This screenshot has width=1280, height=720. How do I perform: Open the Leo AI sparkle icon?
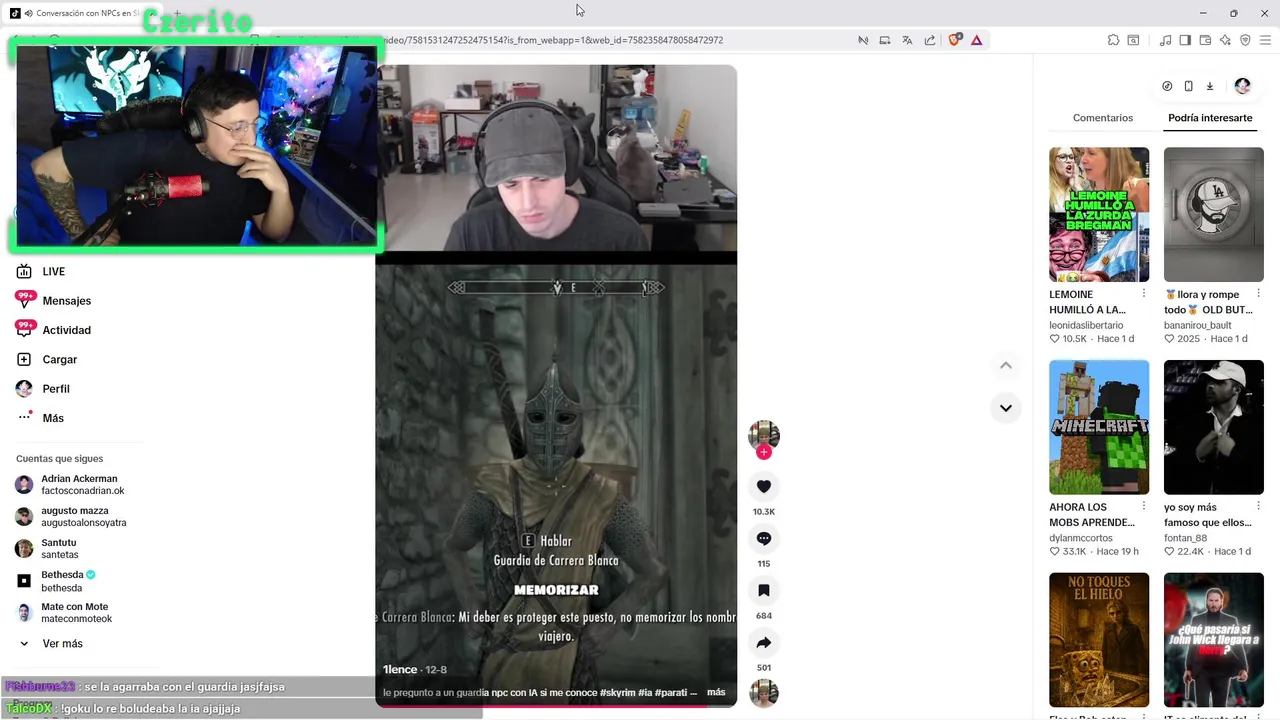(x=1225, y=40)
